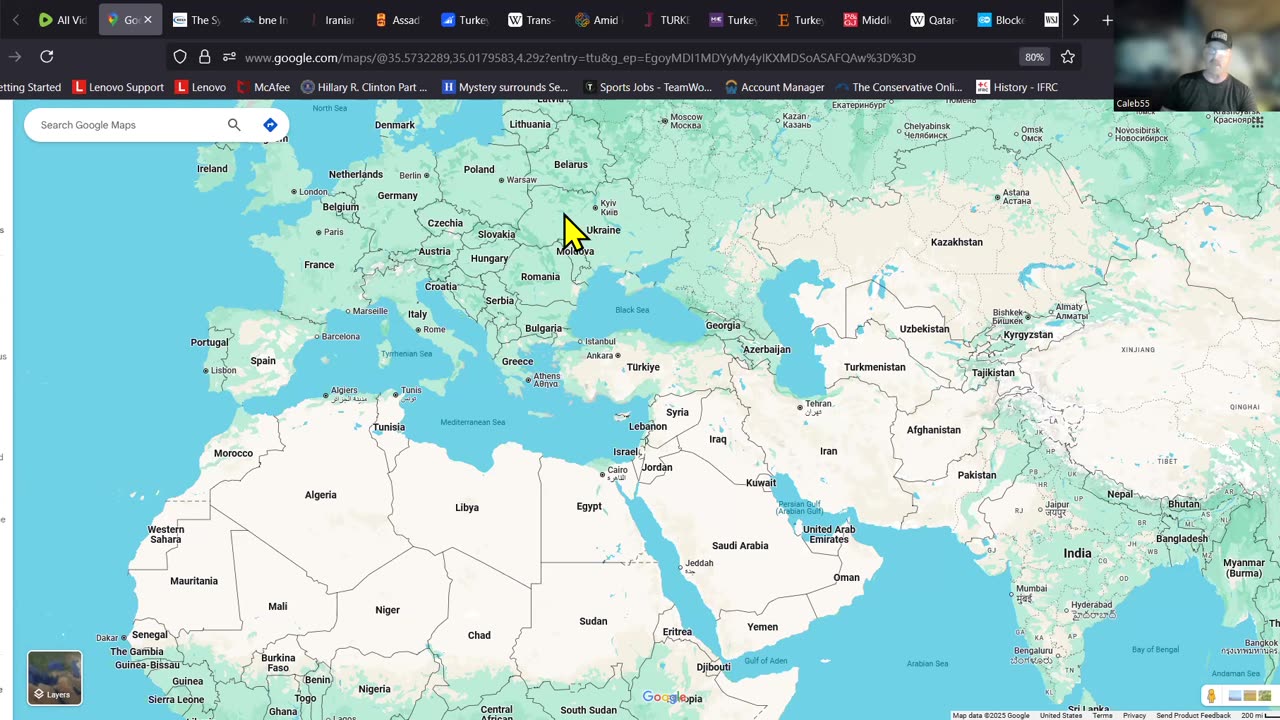Open Mystery surrounds Se... bookmark

(505, 87)
